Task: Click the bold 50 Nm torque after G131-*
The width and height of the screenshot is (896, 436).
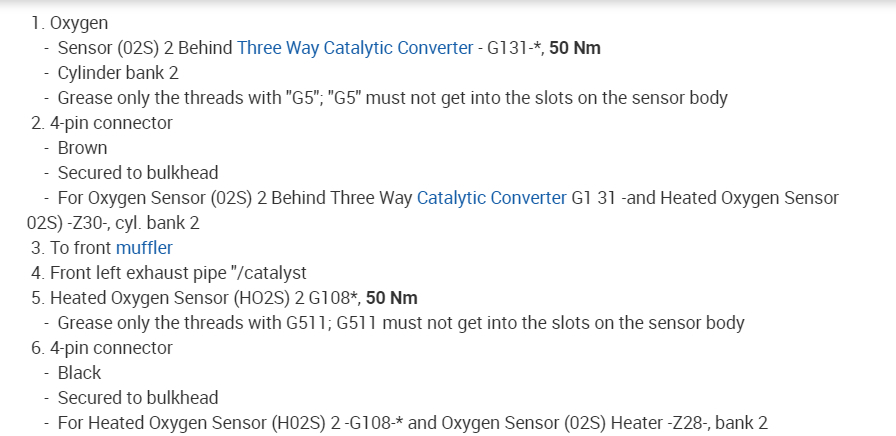Action: pos(575,48)
